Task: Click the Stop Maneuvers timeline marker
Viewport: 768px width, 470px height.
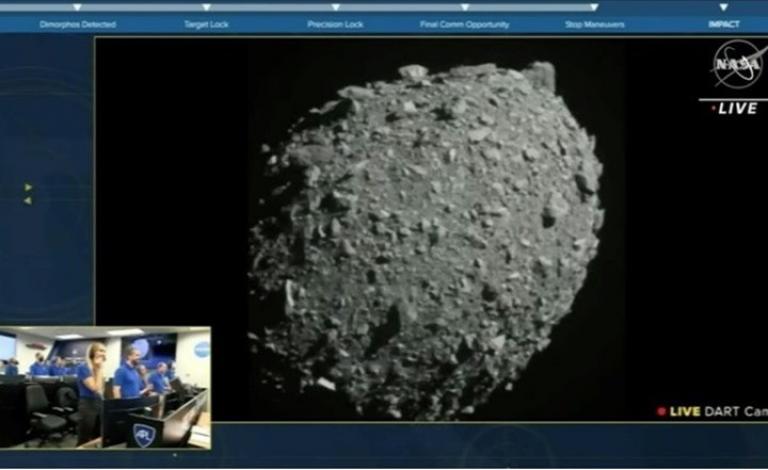Action: [594, 7]
